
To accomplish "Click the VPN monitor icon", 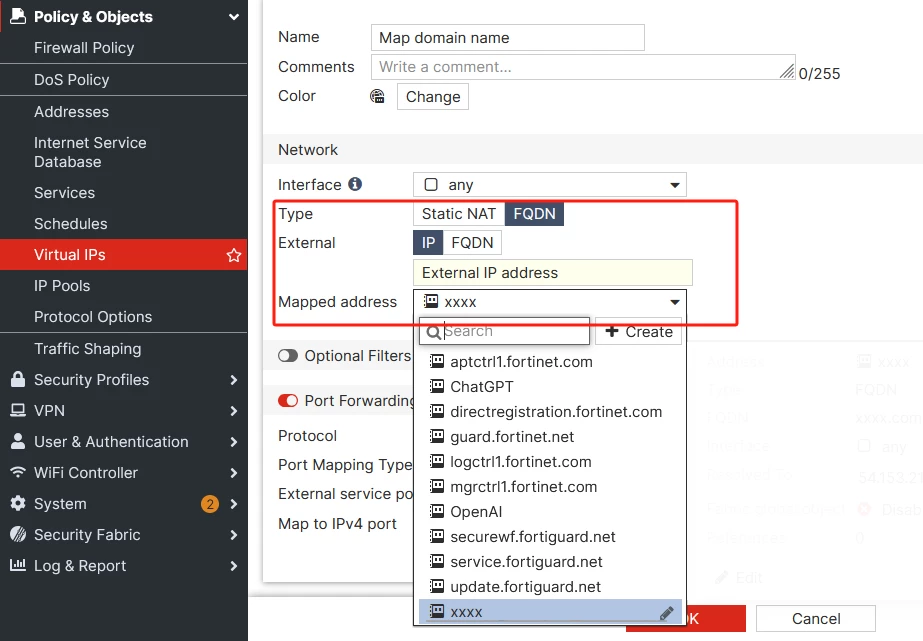I will (x=18, y=410).
